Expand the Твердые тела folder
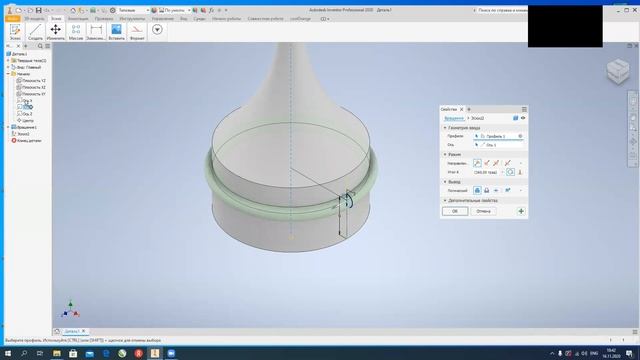Image resolution: width=640 pixels, height=360 pixels. tap(8, 60)
